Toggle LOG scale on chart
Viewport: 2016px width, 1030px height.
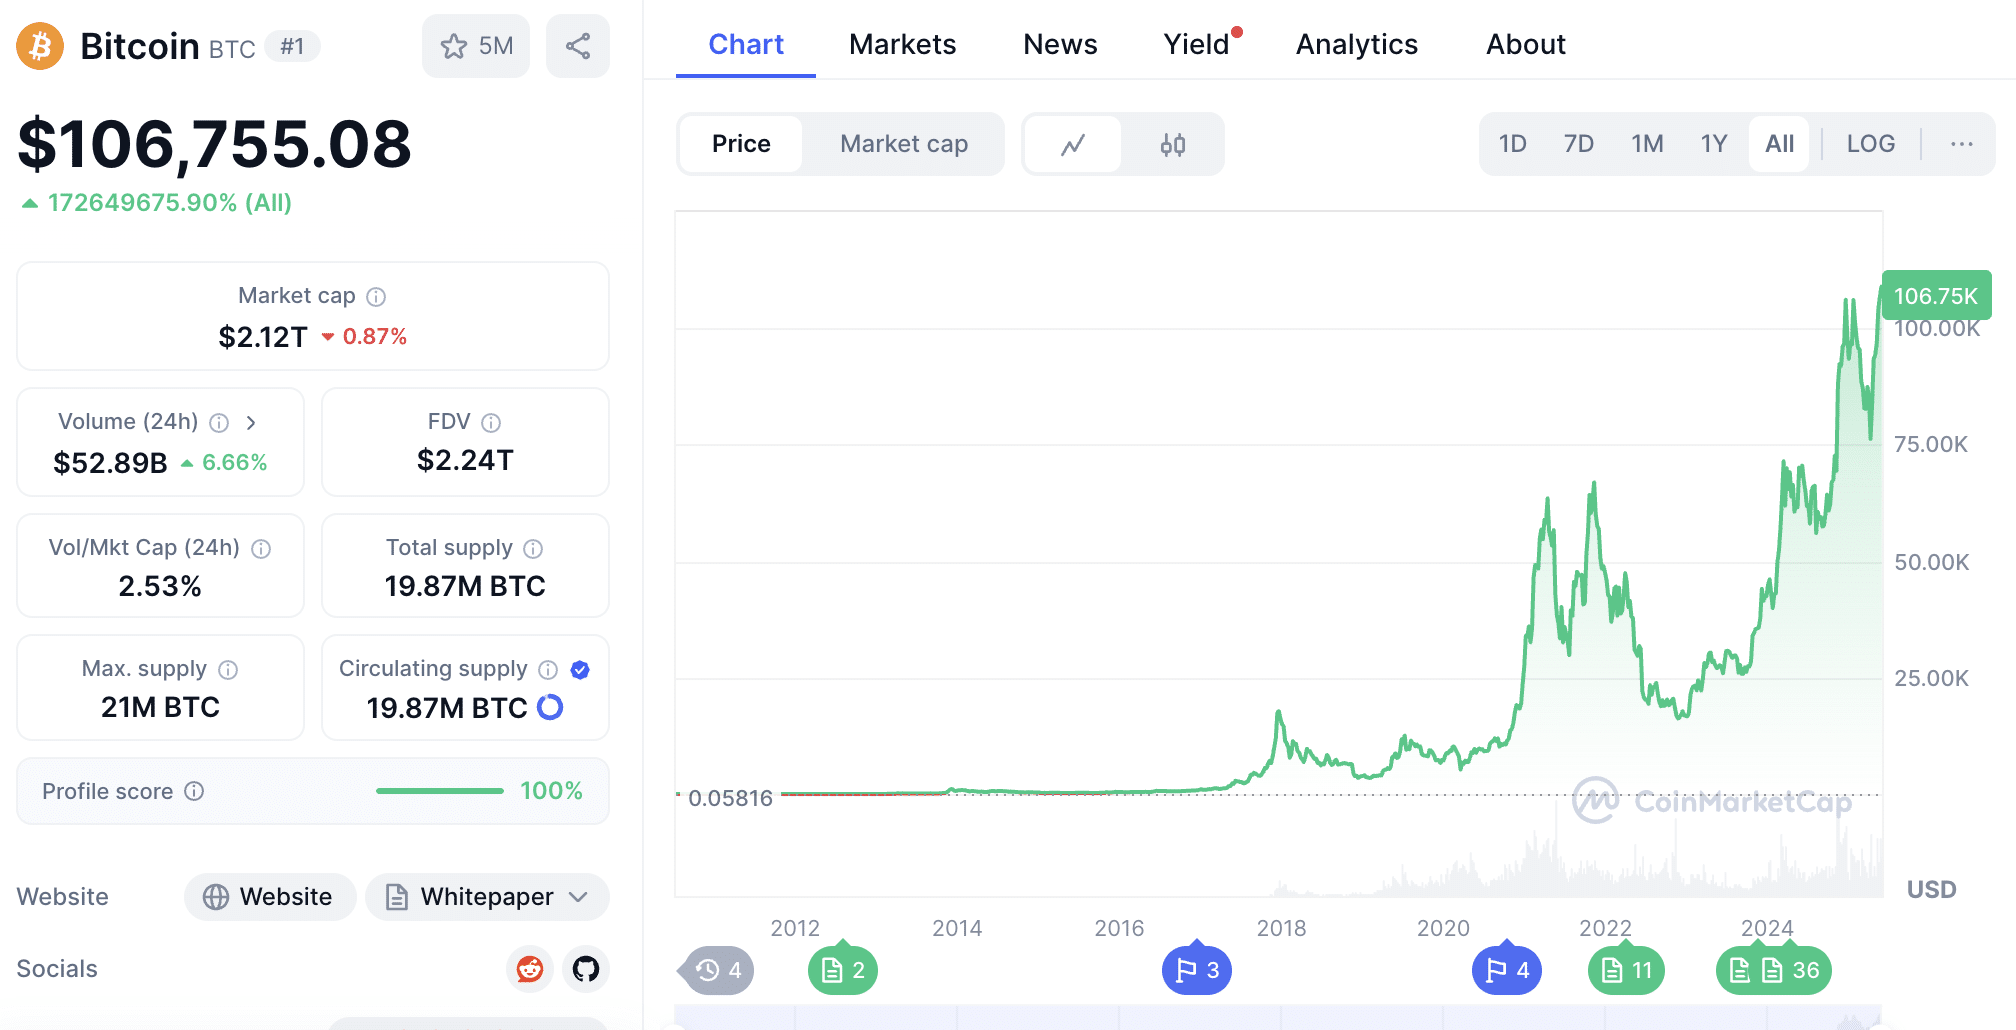[1871, 144]
